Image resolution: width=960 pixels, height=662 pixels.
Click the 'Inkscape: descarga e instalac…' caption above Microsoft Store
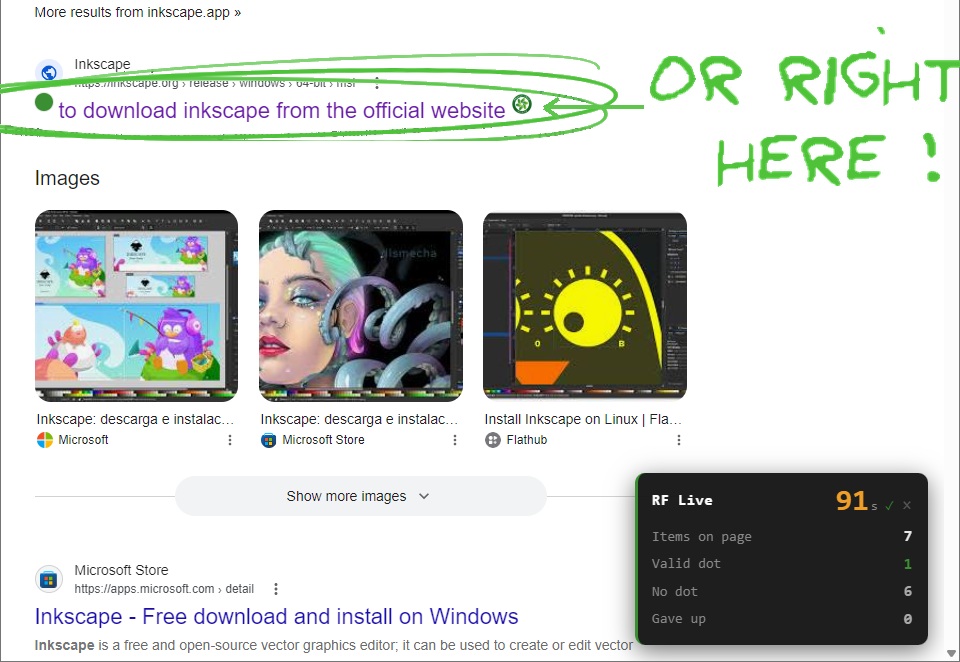359,419
